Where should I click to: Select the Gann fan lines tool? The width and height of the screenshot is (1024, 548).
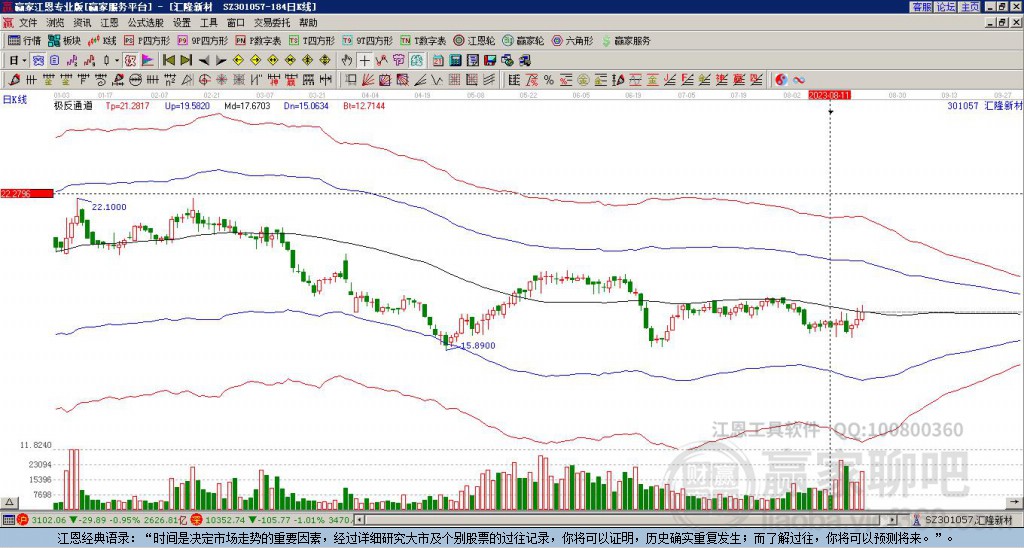click(368, 80)
